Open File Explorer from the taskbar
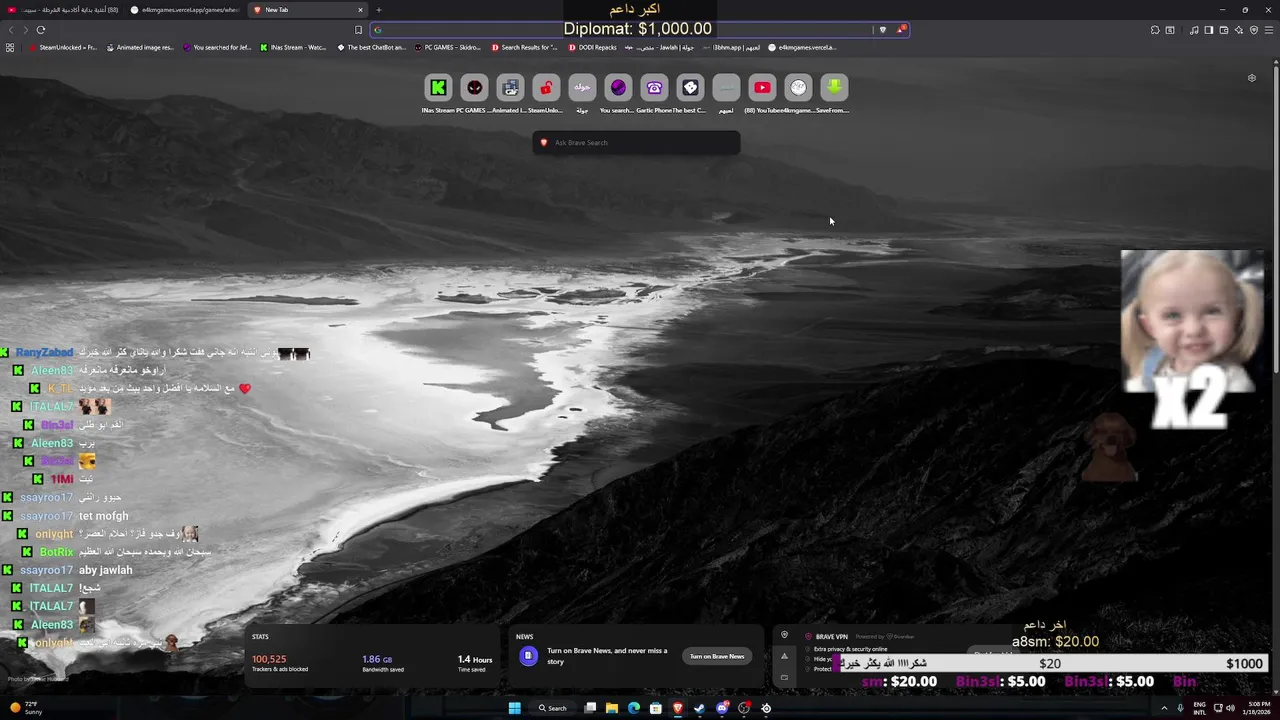Screen dimensions: 1280x720 pyautogui.click(x=612, y=708)
